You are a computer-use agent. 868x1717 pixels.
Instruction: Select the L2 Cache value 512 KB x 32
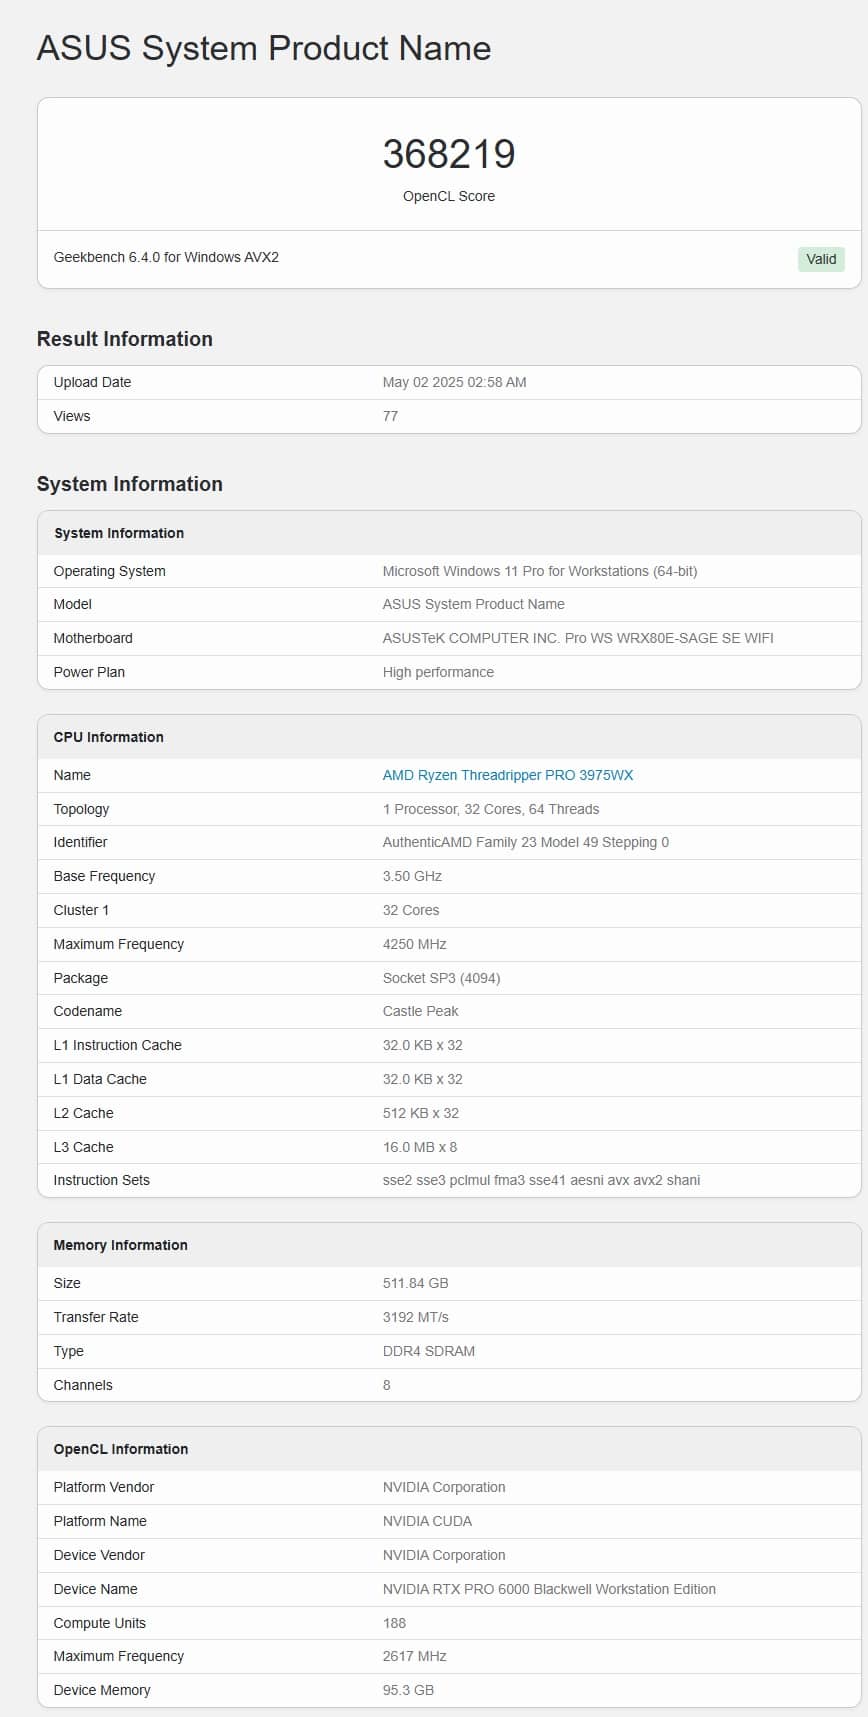(421, 1113)
